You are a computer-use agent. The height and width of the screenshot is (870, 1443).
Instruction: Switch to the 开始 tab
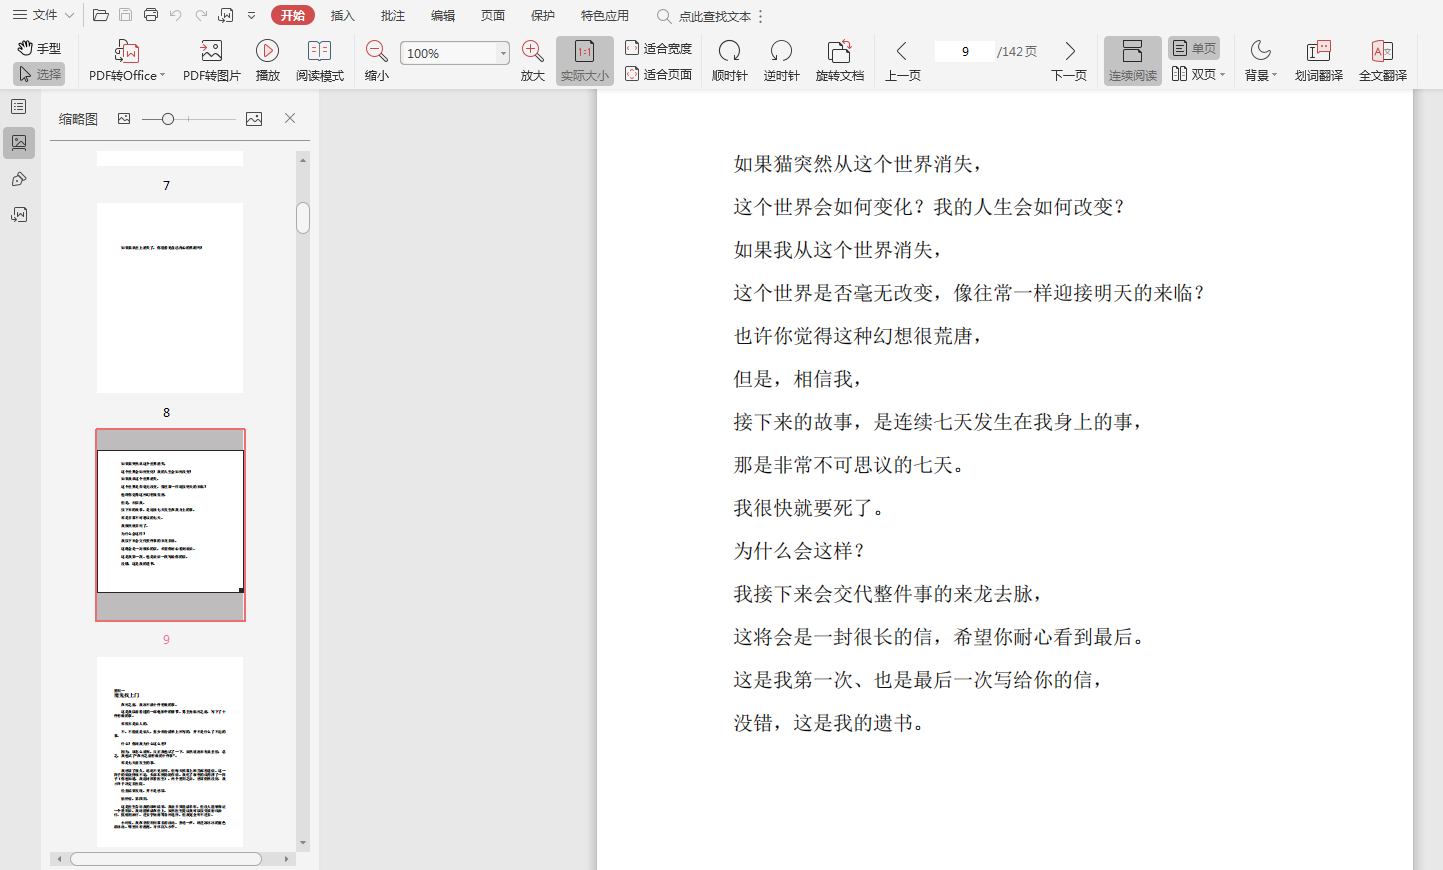[x=292, y=15]
